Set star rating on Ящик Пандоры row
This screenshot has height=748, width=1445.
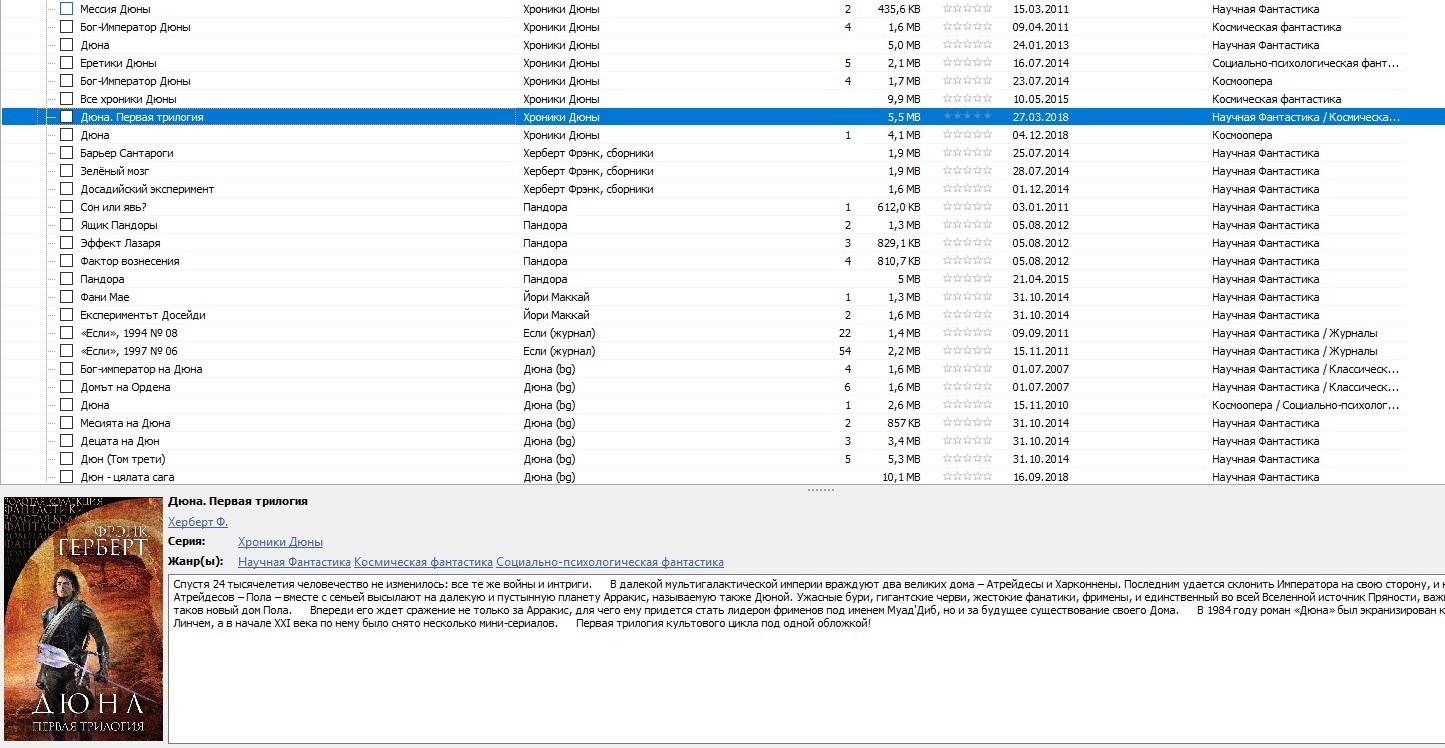[x=967, y=225]
